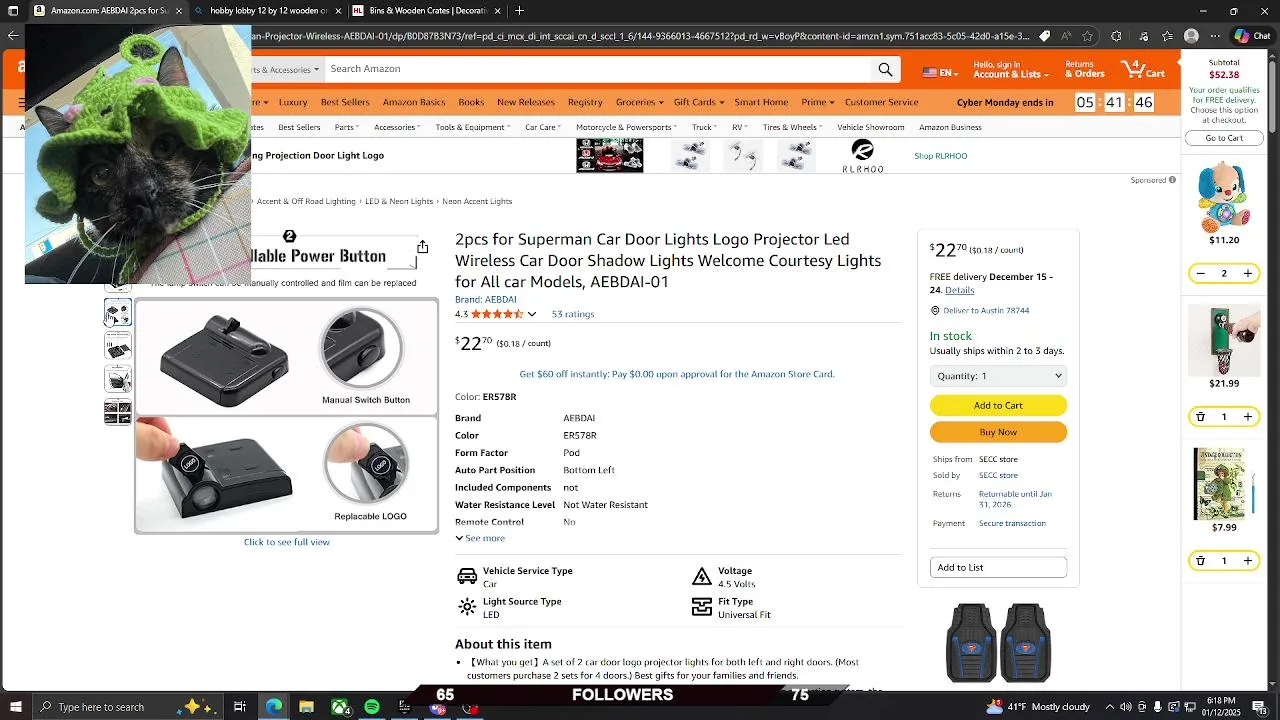This screenshot has height=720, width=1280.
Task: Click the deliver to Austin location icon
Action: tap(935, 311)
